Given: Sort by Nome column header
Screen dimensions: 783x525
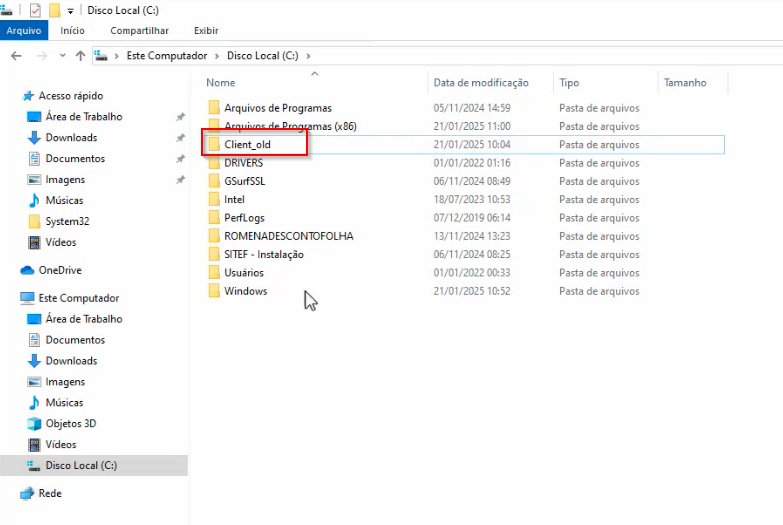Looking at the screenshot, I should coord(221,82).
